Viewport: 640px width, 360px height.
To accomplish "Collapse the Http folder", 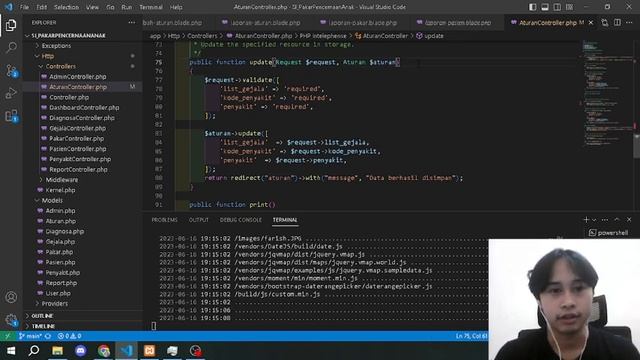I will point(47,56).
